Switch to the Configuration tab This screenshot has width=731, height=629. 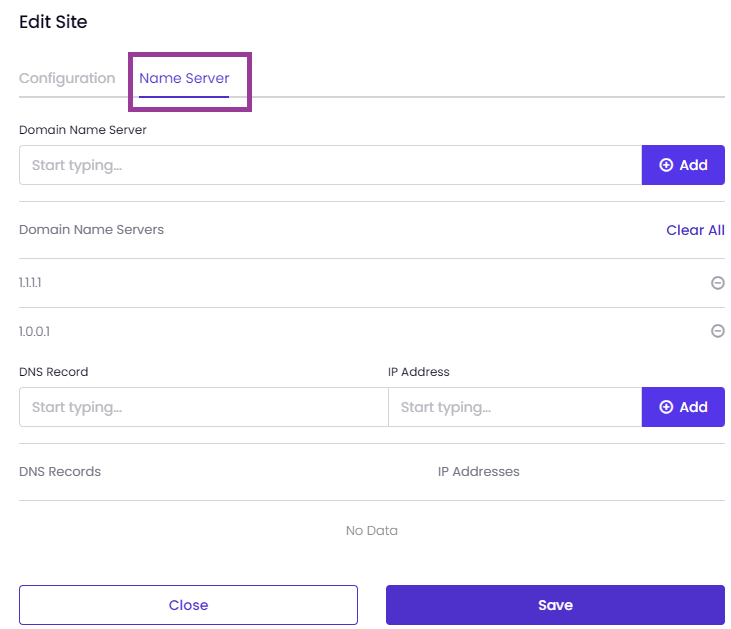[x=67, y=78]
